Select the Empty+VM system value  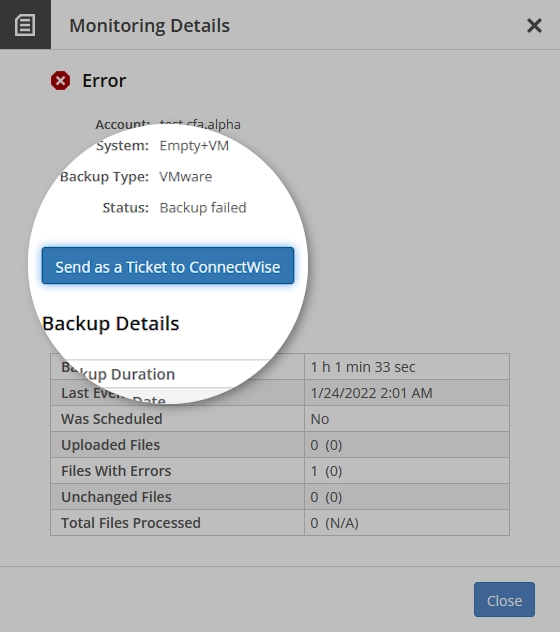[194, 146]
